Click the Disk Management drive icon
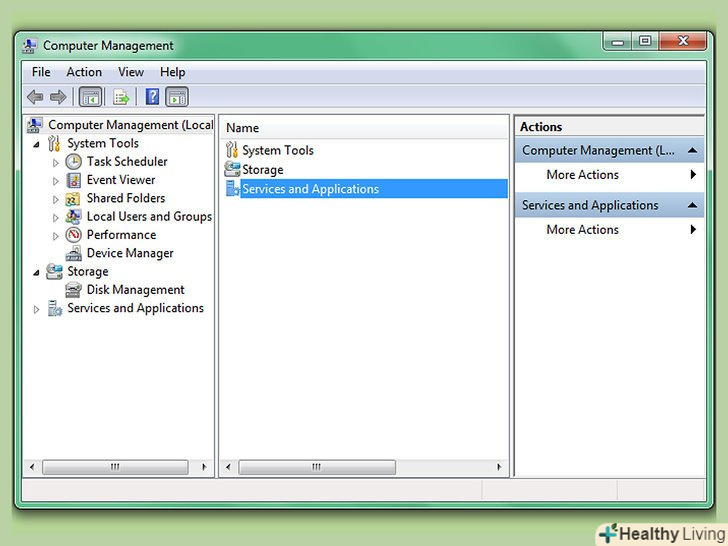728x546 pixels. (x=73, y=290)
